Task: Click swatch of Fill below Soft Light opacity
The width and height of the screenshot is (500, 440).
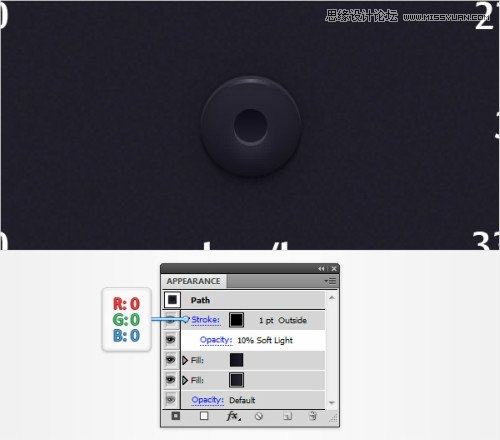Action: (x=236, y=360)
